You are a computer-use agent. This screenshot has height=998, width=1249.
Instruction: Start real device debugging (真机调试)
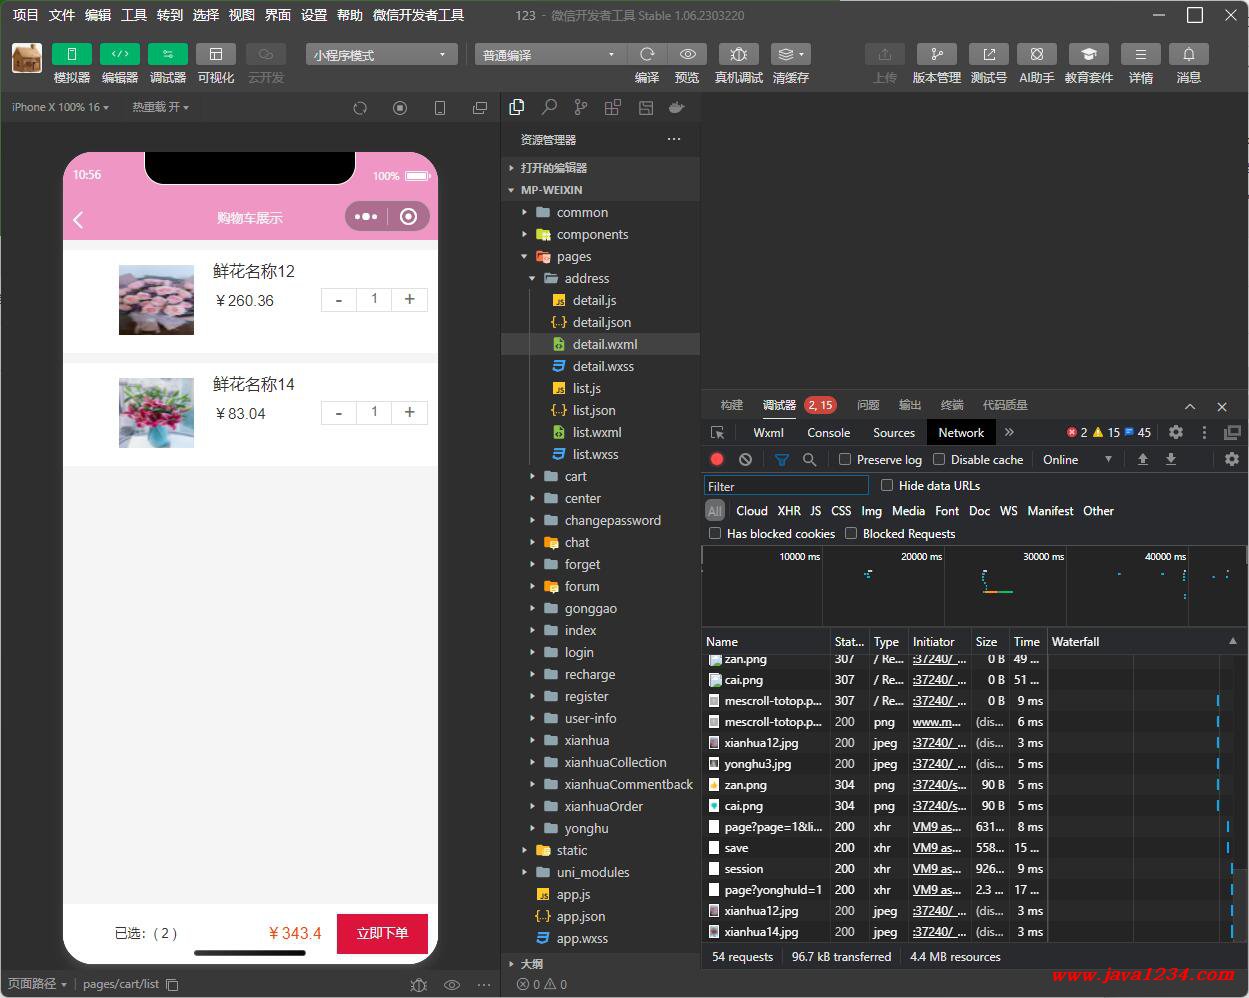tap(739, 54)
